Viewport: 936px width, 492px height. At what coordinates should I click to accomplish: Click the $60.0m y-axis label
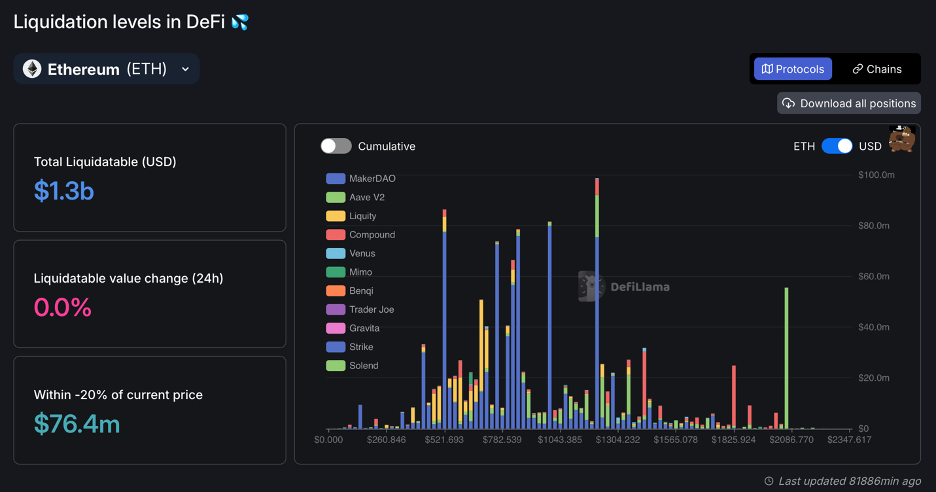[874, 276]
